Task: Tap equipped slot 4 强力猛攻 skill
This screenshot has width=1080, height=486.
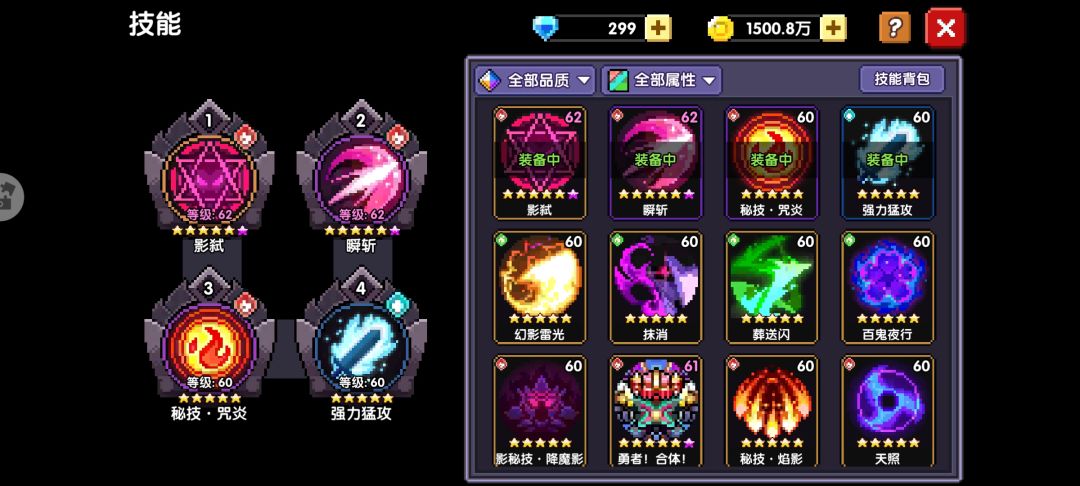Action: [x=361, y=344]
